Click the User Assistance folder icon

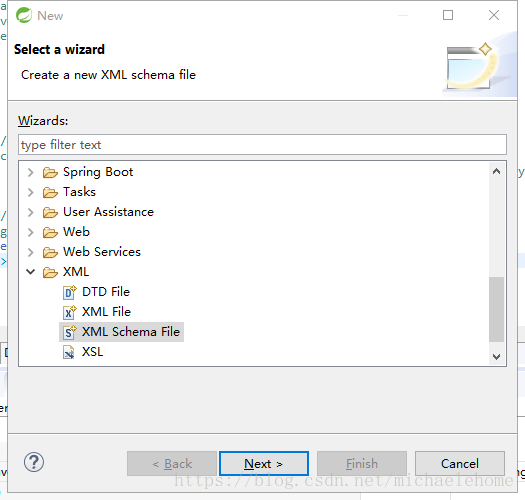50,212
